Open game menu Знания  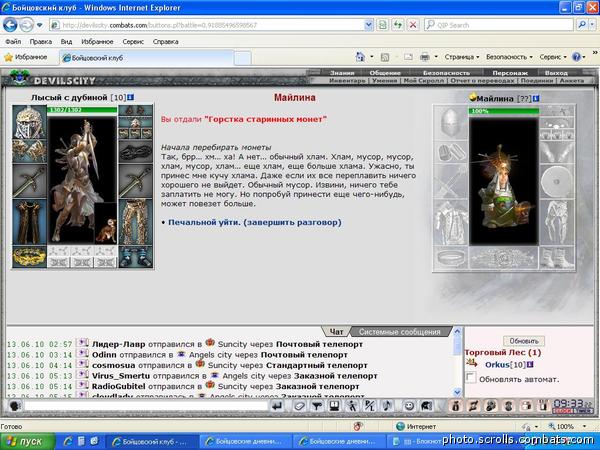342,73
